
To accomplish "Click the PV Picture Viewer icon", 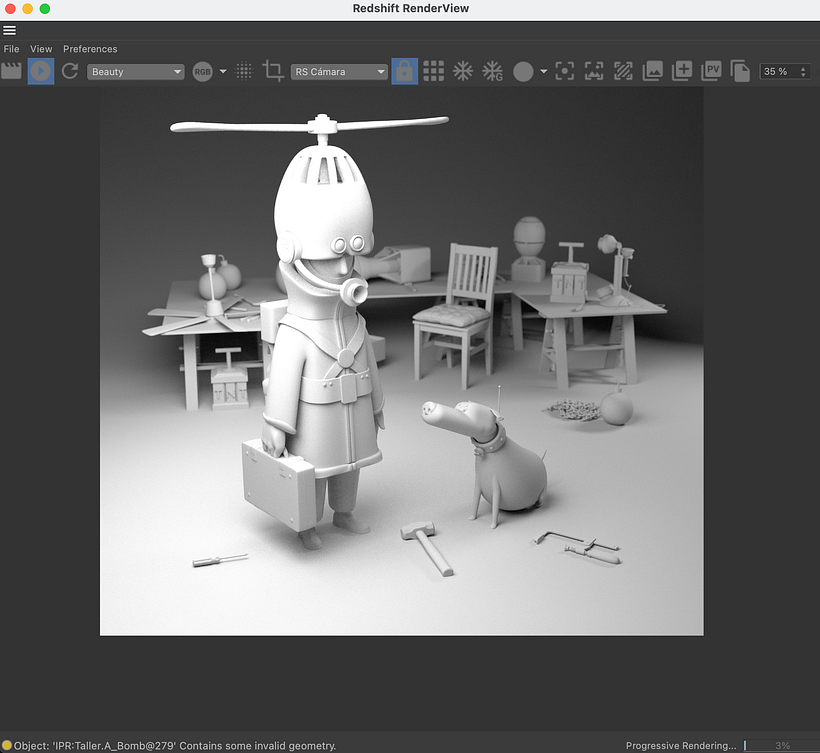I will point(711,71).
